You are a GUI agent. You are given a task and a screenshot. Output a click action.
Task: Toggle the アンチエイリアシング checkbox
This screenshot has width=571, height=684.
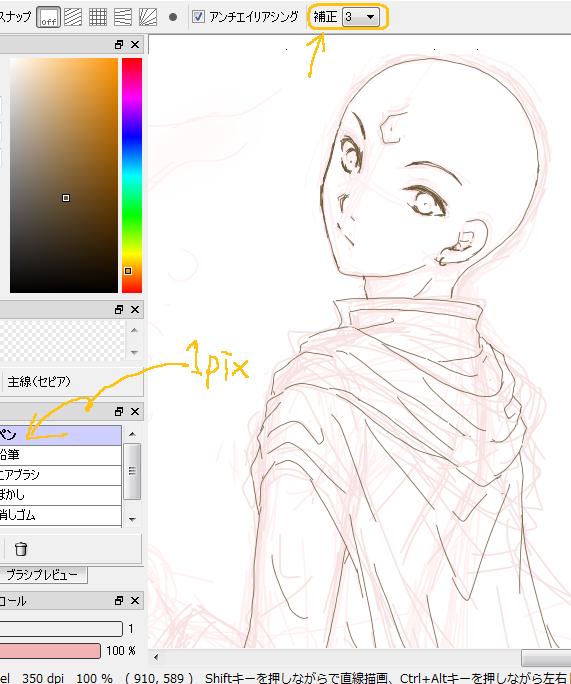[198, 17]
